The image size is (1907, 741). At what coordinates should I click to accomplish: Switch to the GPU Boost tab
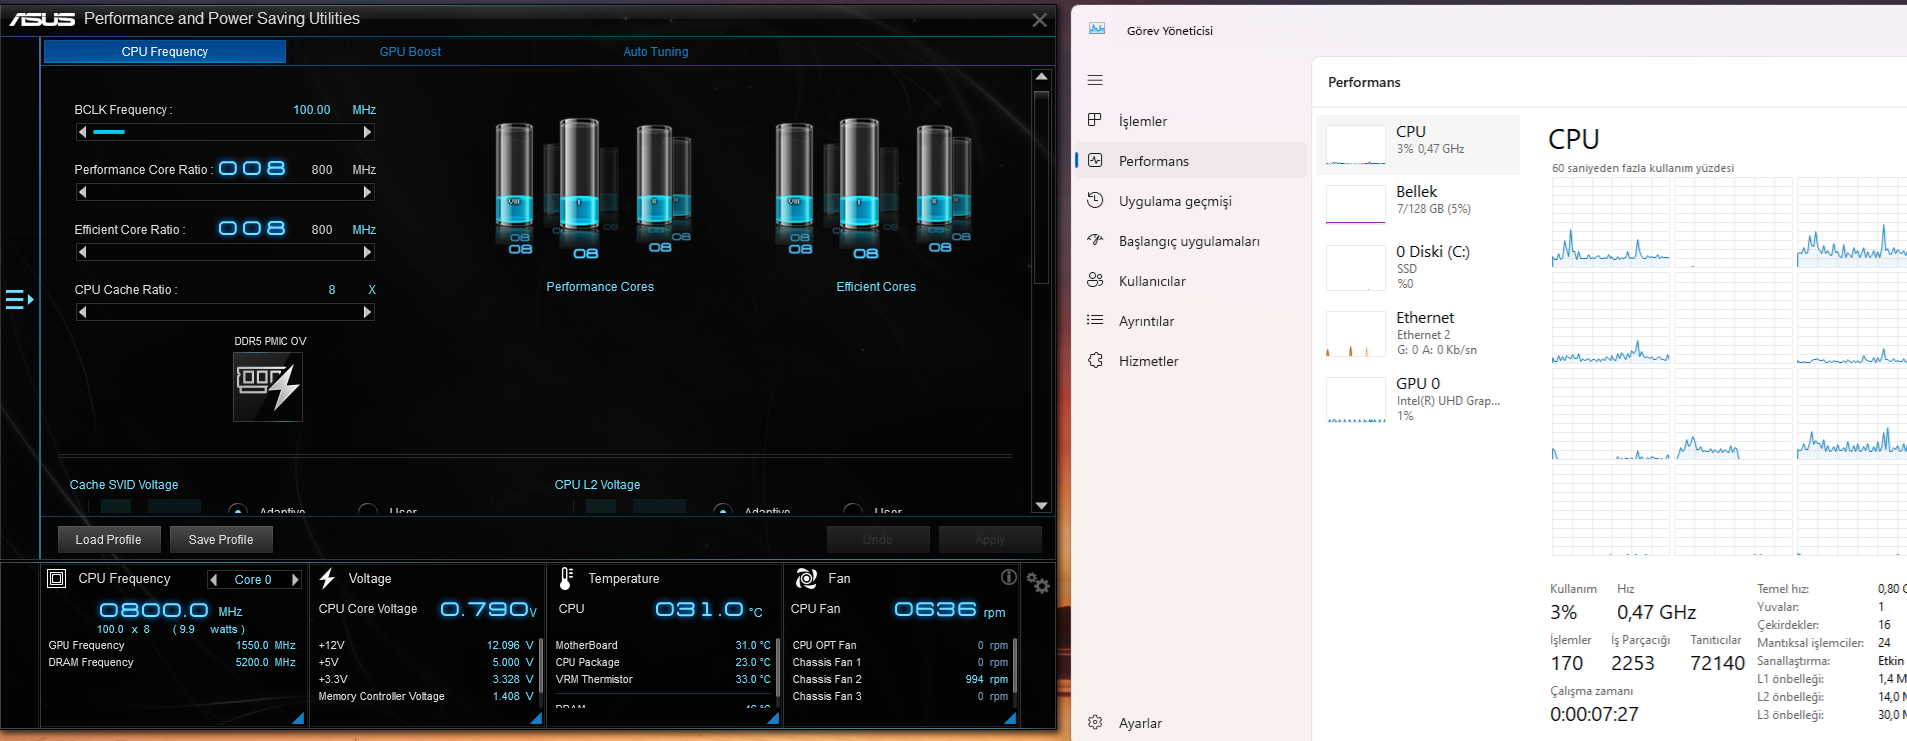click(x=410, y=51)
